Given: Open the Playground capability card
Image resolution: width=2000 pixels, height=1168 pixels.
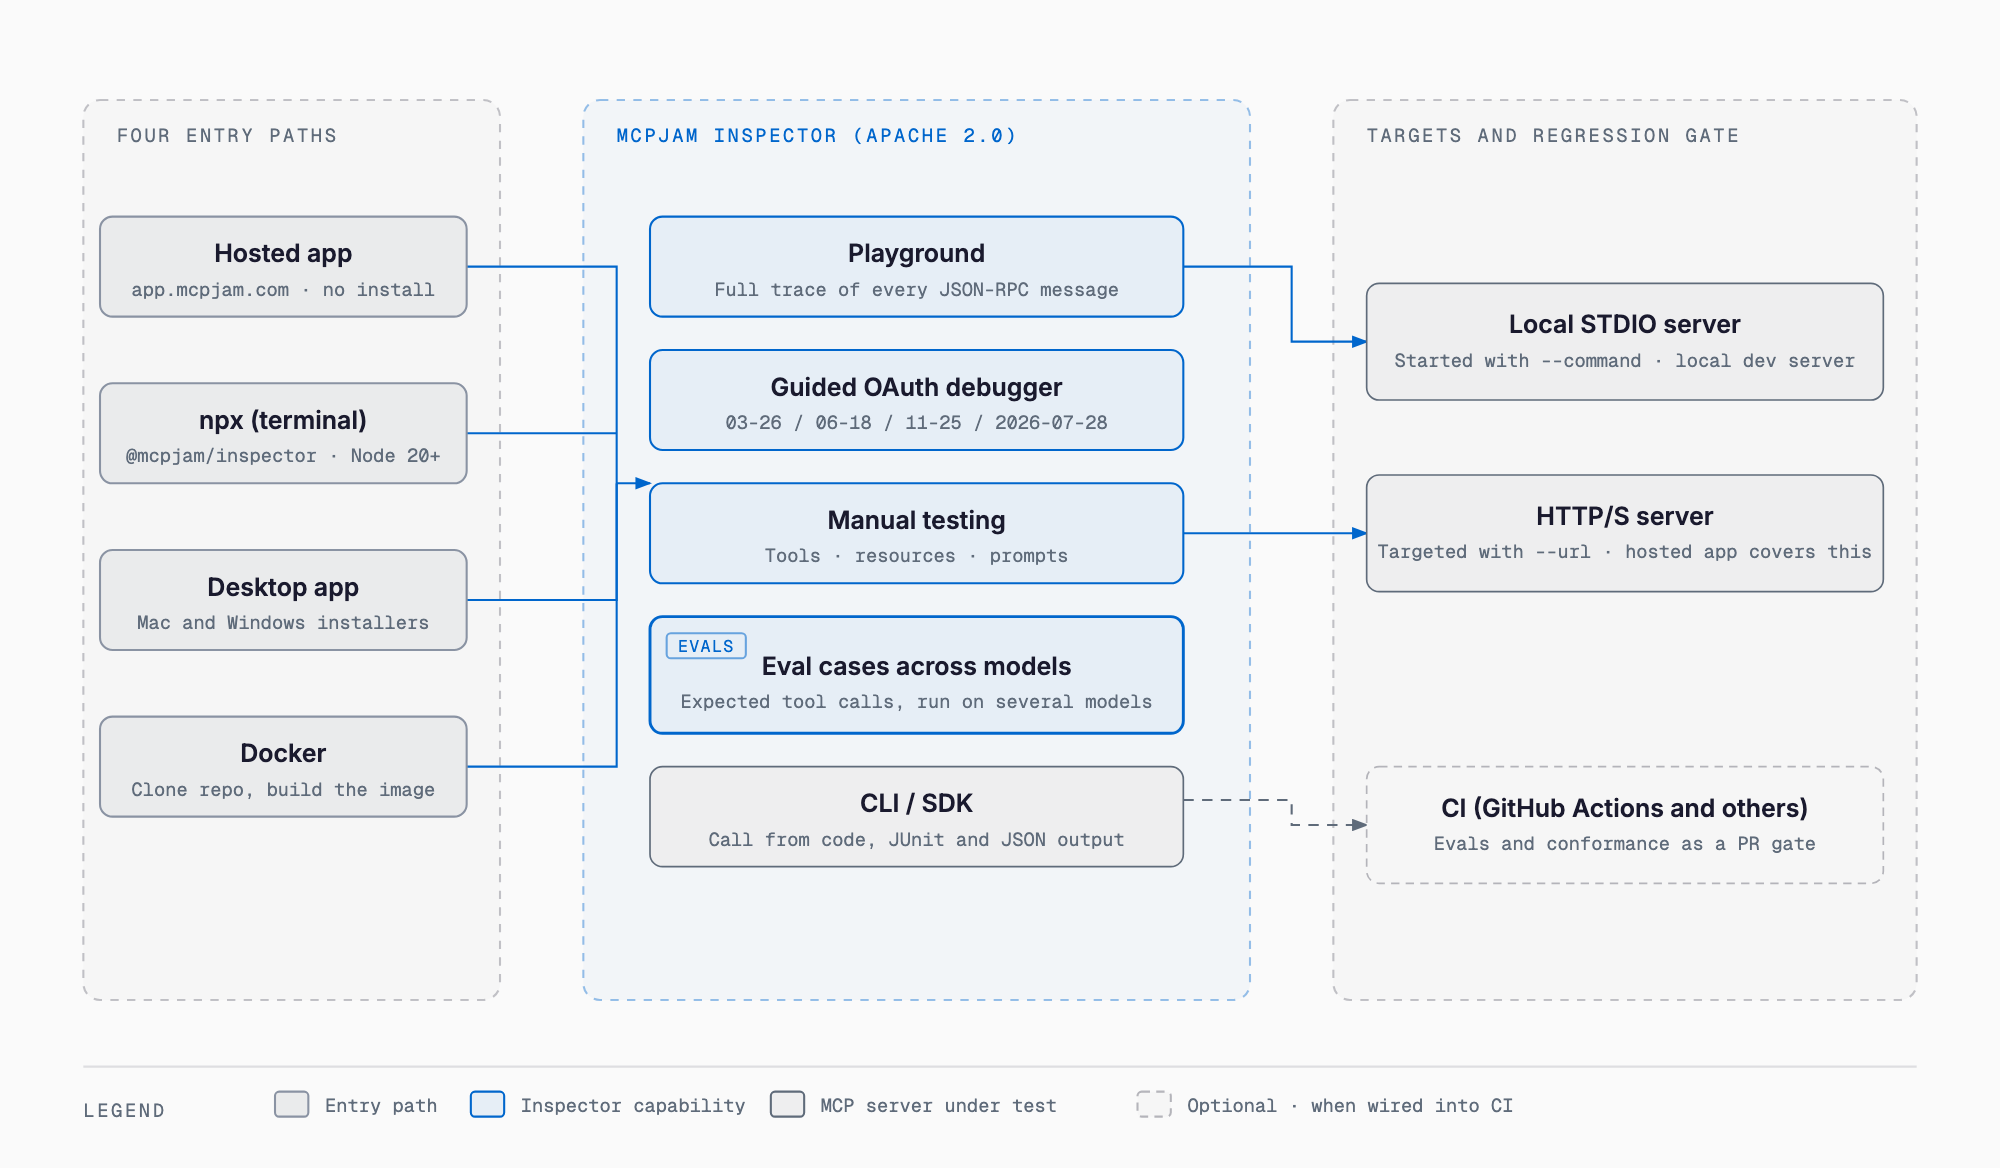Looking at the screenshot, I should [916, 267].
